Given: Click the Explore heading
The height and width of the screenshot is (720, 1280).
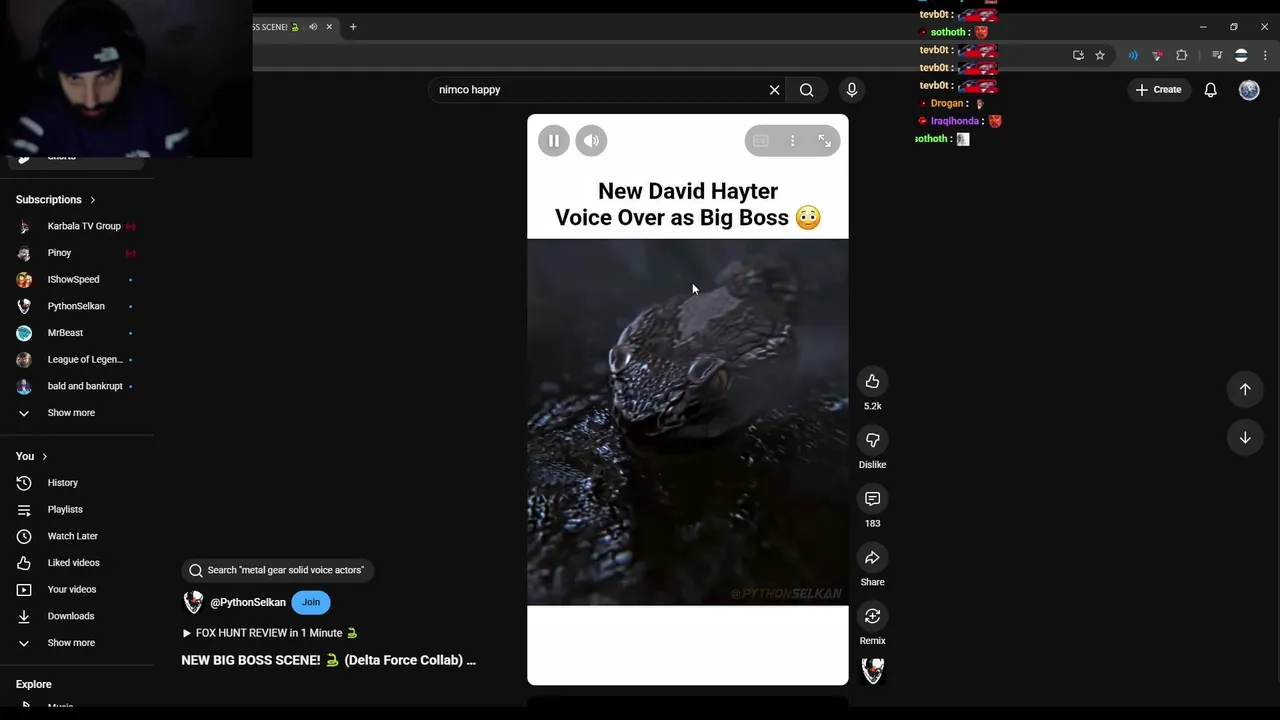Looking at the screenshot, I should tap(33, 684).
